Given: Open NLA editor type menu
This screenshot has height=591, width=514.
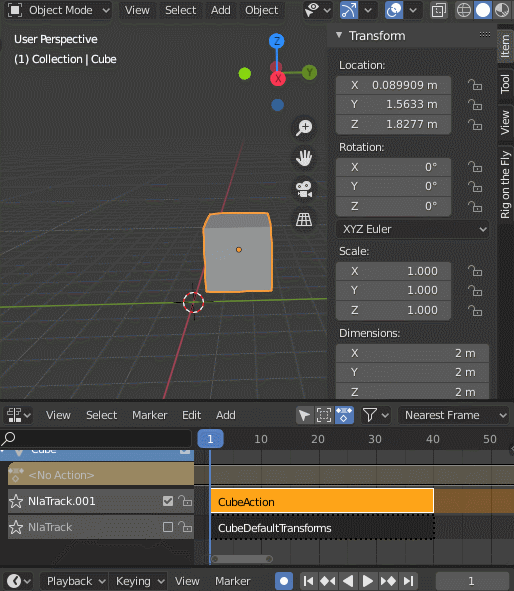Looking at the screenshot, I should coord(18,415).
